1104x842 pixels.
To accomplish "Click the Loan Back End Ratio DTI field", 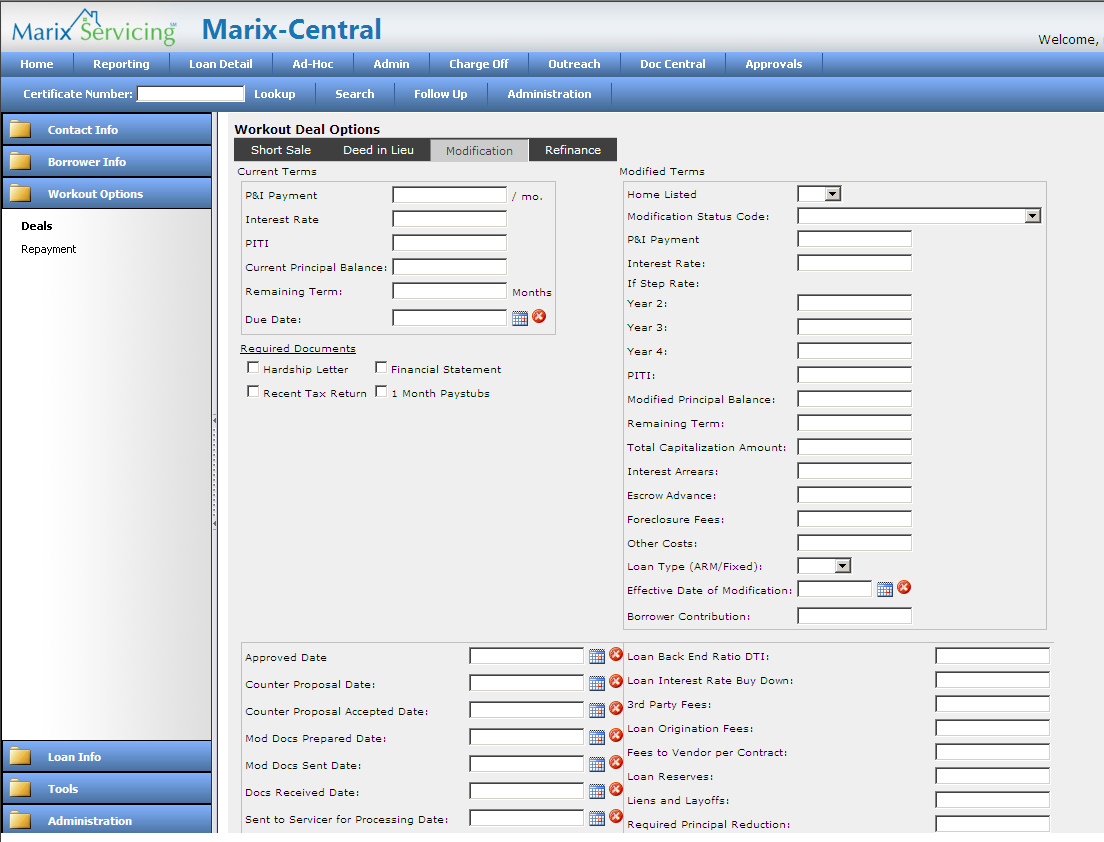I will [992, 656].
